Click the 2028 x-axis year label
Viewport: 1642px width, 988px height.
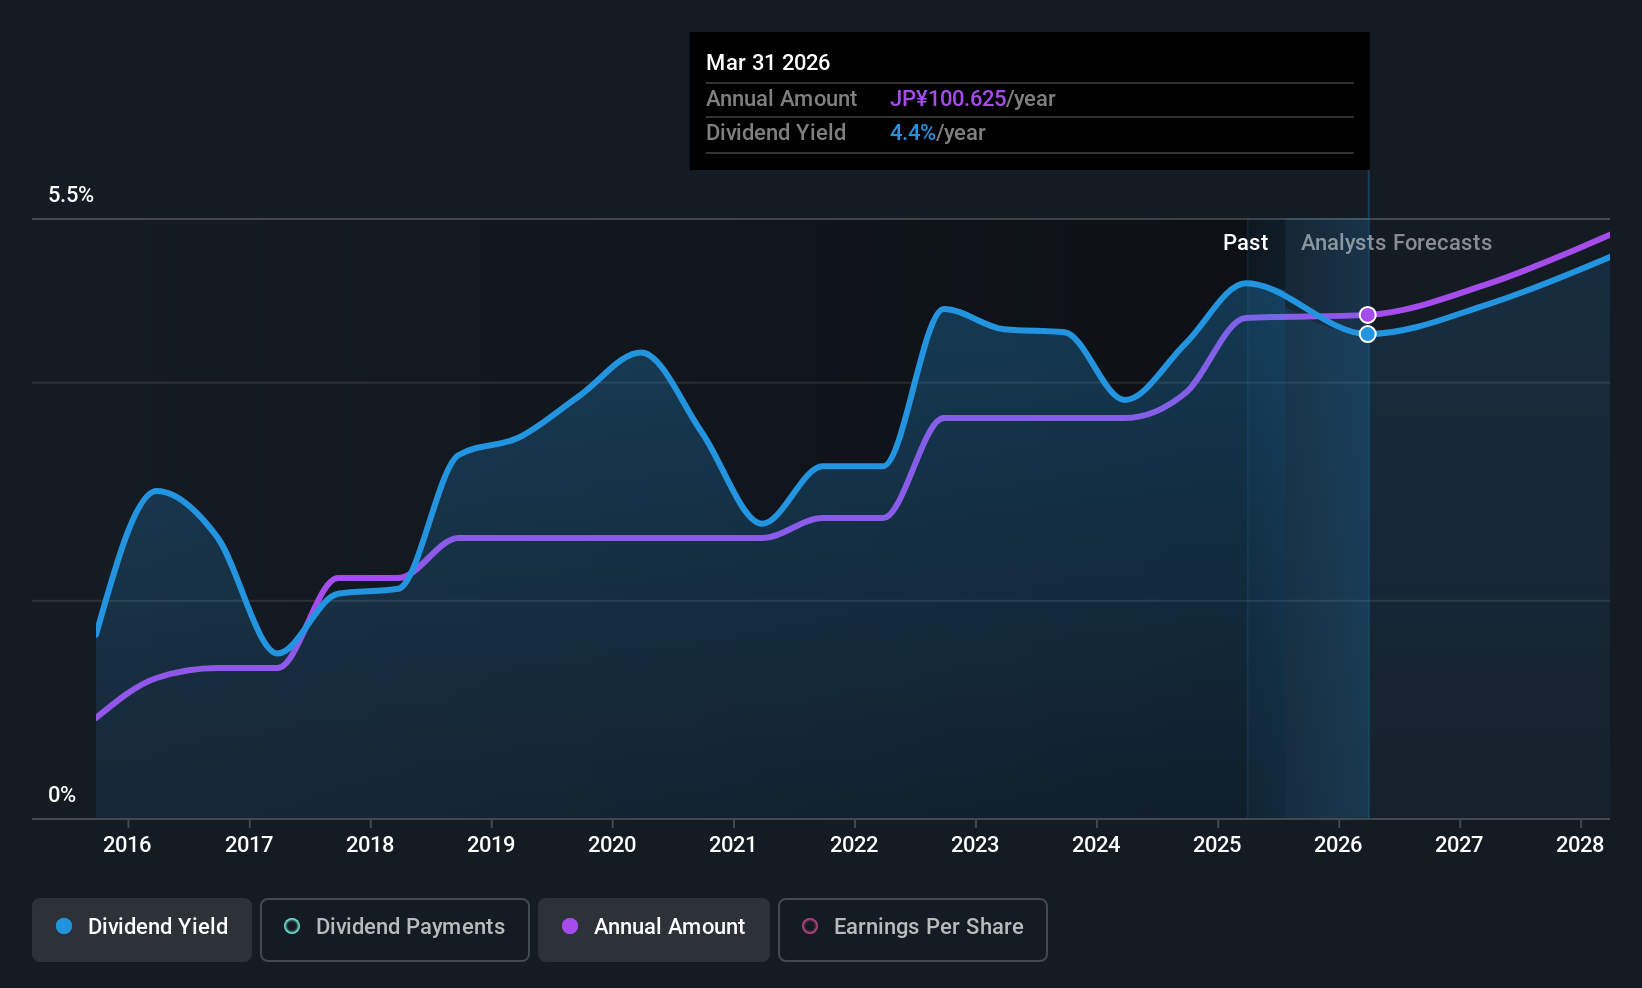pyautogui.click(x=1580, y=845)
